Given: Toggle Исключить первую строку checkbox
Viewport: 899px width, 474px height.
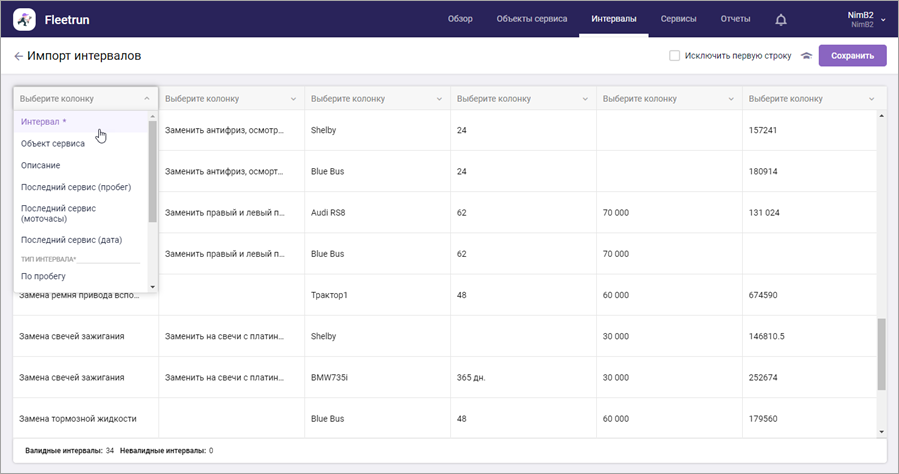Looking at the screenshot, I should coord(675,56).
